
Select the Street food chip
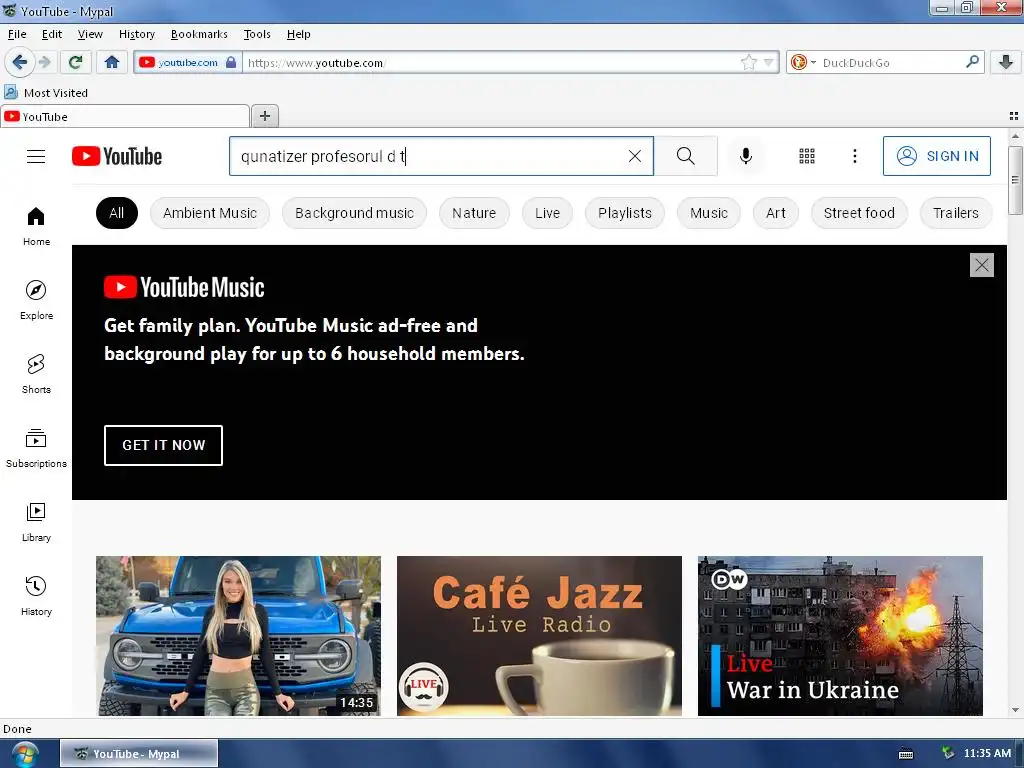(x=859, y=213)
